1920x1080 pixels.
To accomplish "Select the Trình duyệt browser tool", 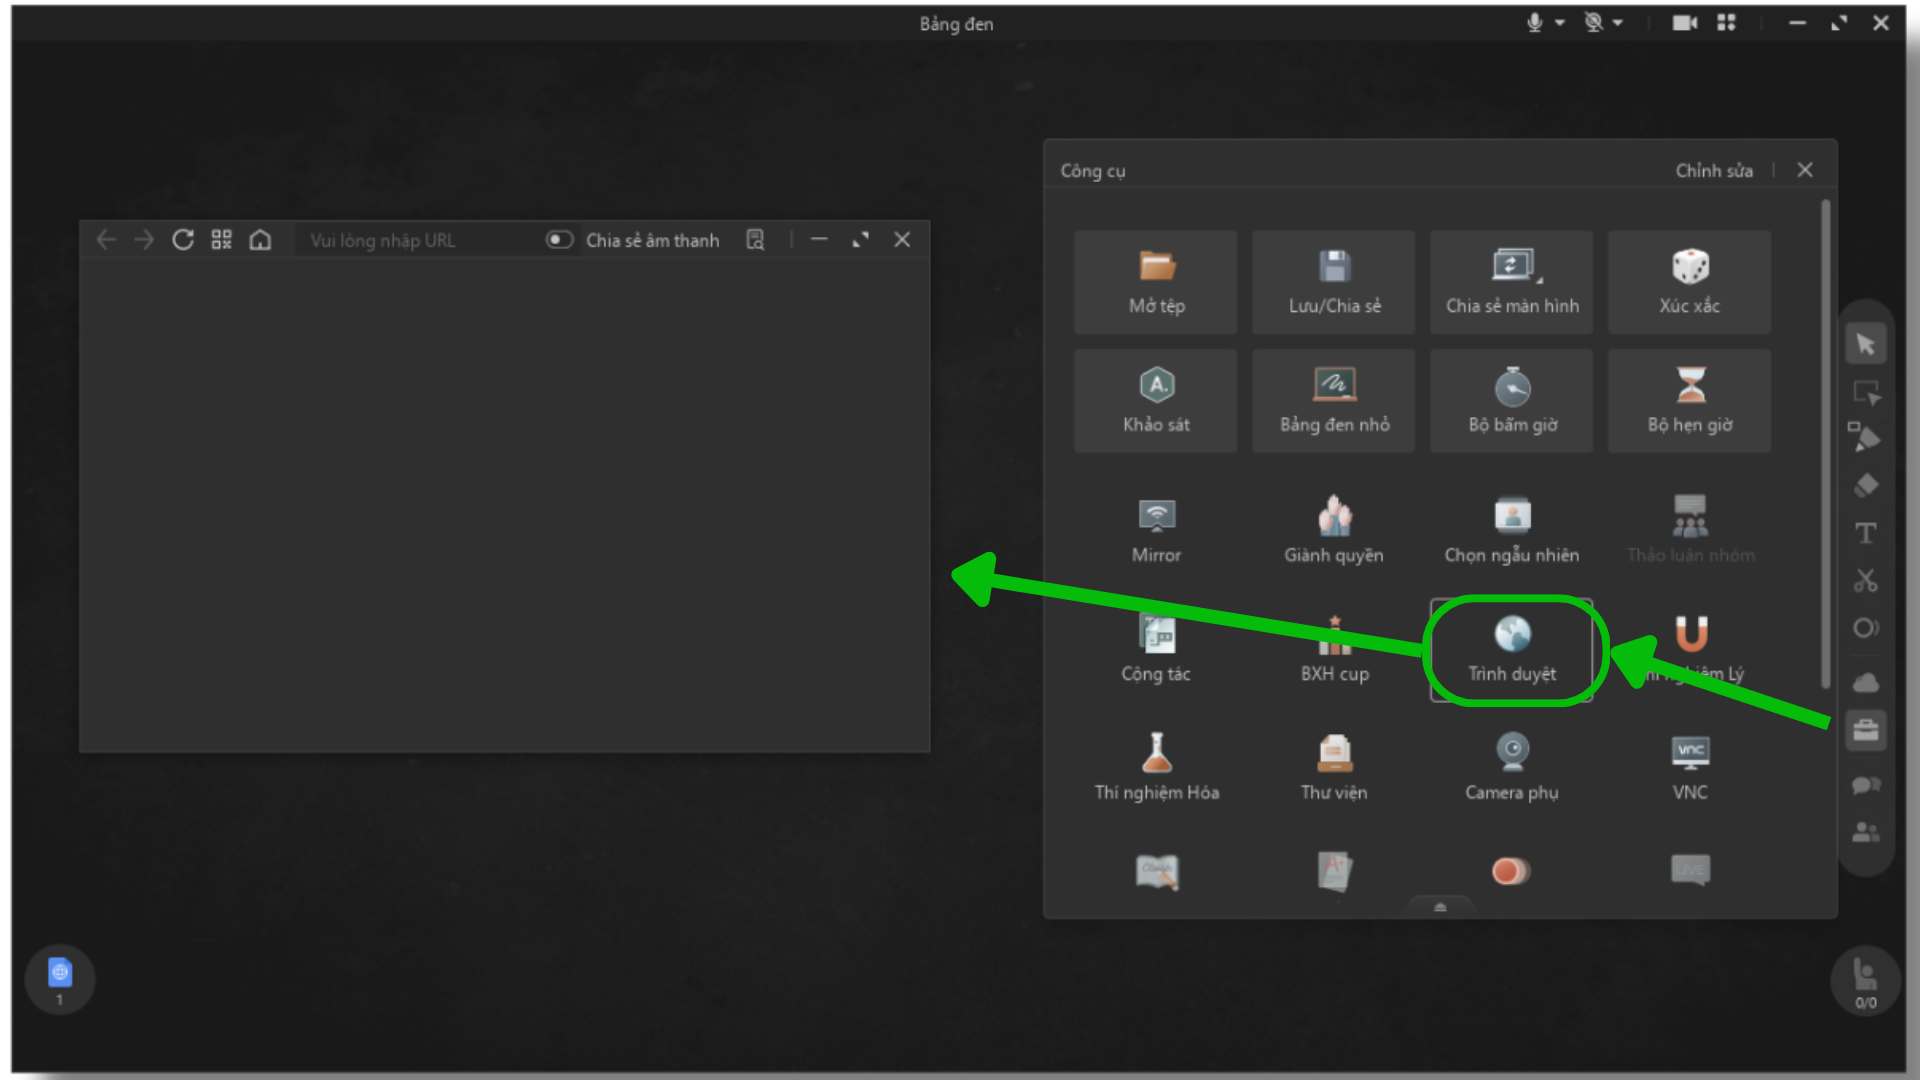I will pos(1511,650).
